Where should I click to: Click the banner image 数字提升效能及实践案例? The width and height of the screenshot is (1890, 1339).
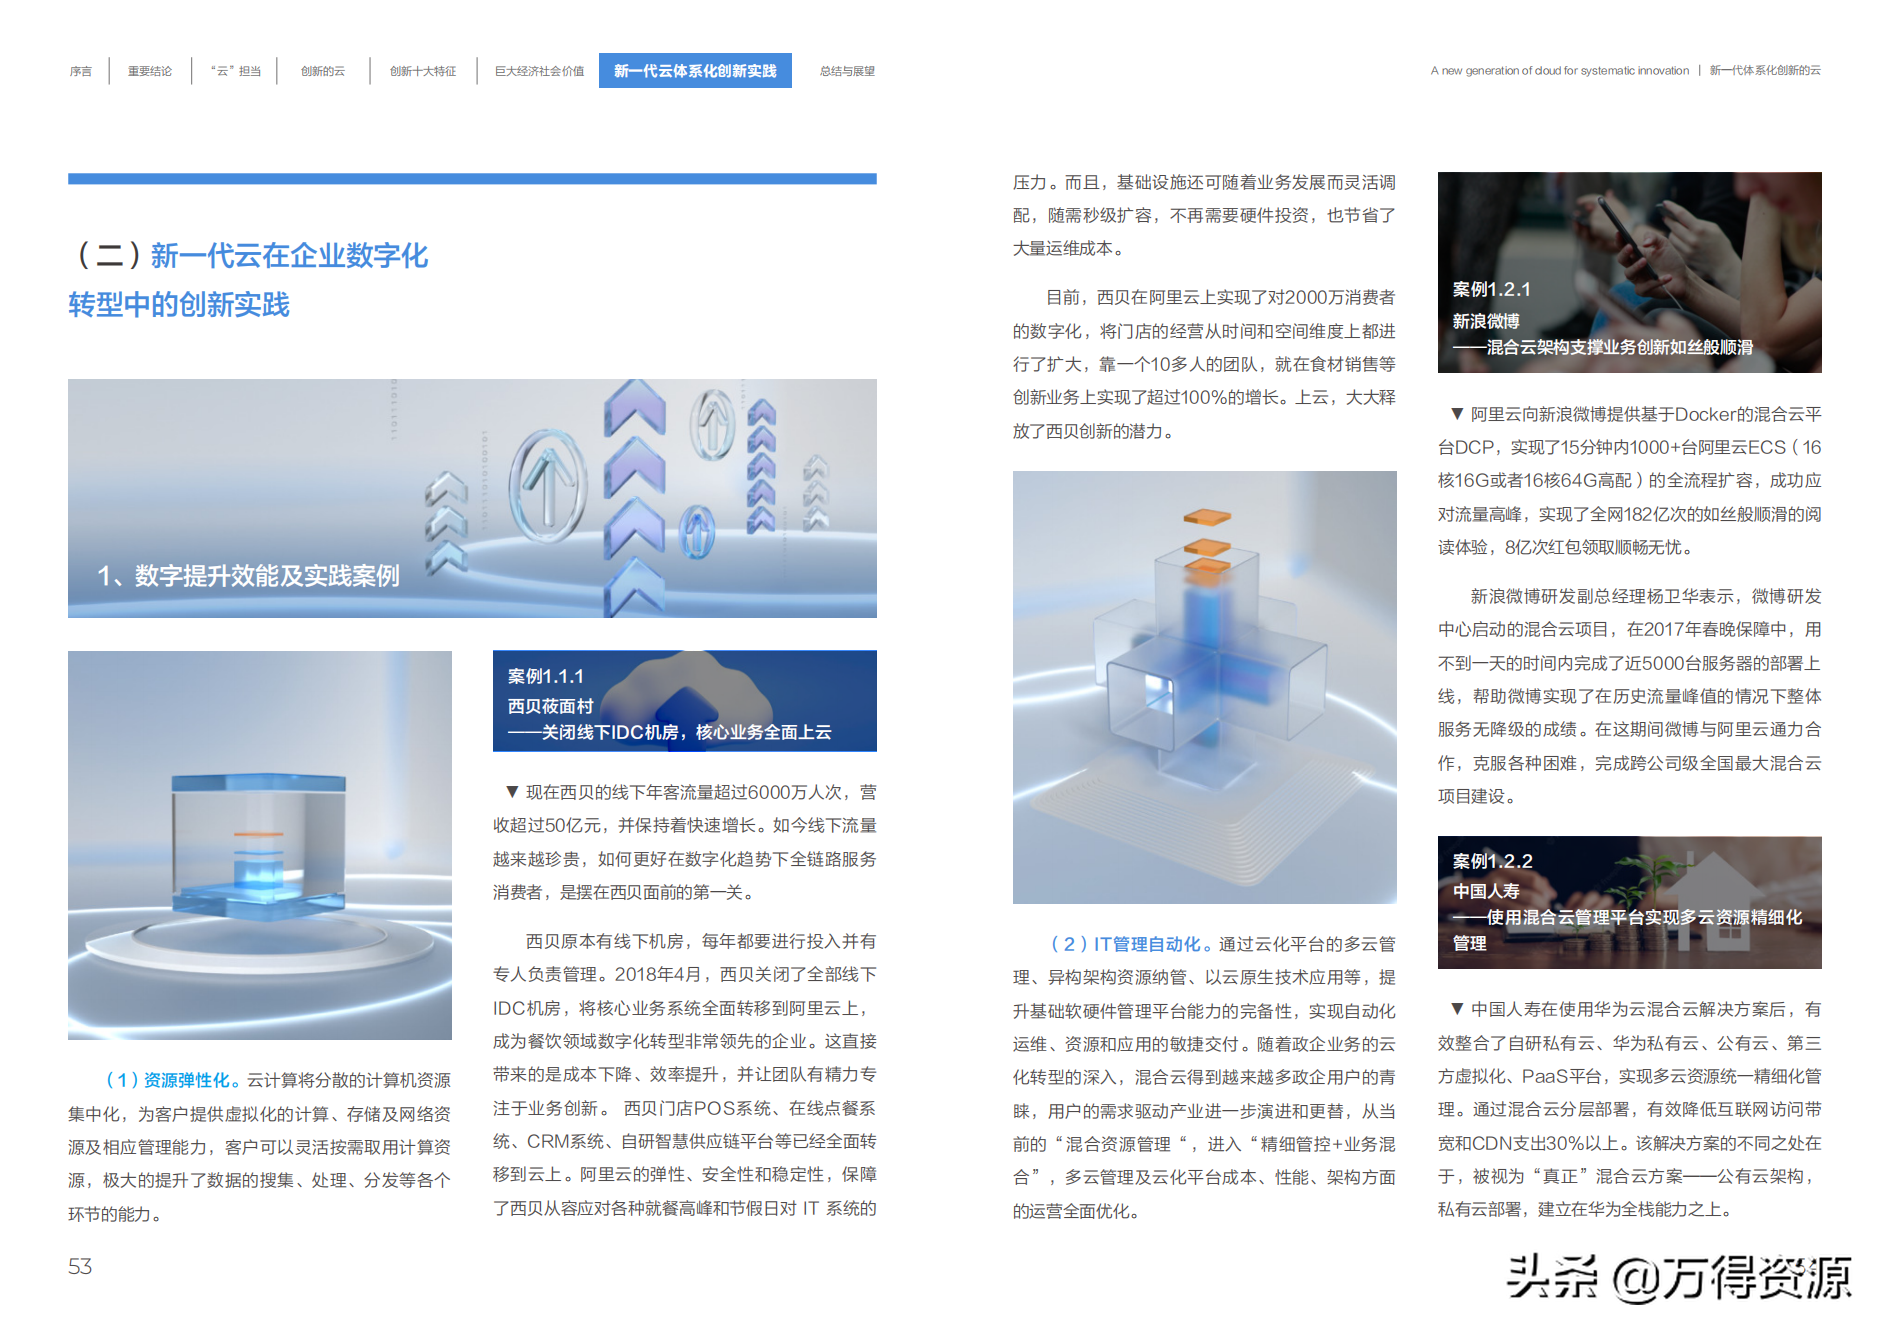472,498
